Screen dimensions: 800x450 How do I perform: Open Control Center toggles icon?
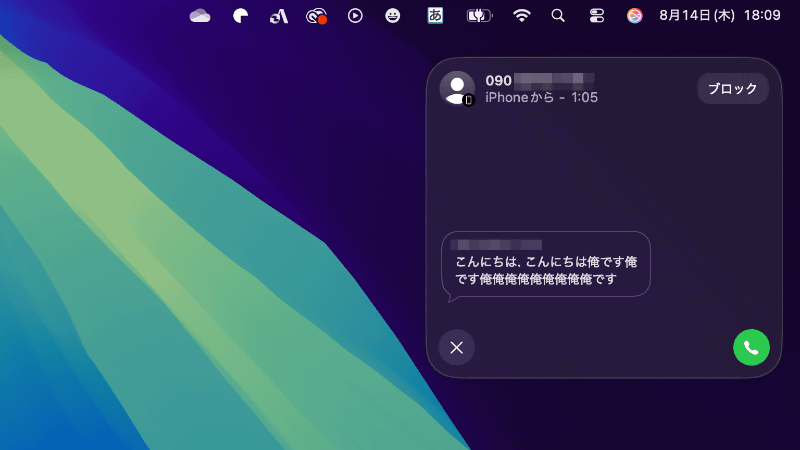[x=596, y=16]
